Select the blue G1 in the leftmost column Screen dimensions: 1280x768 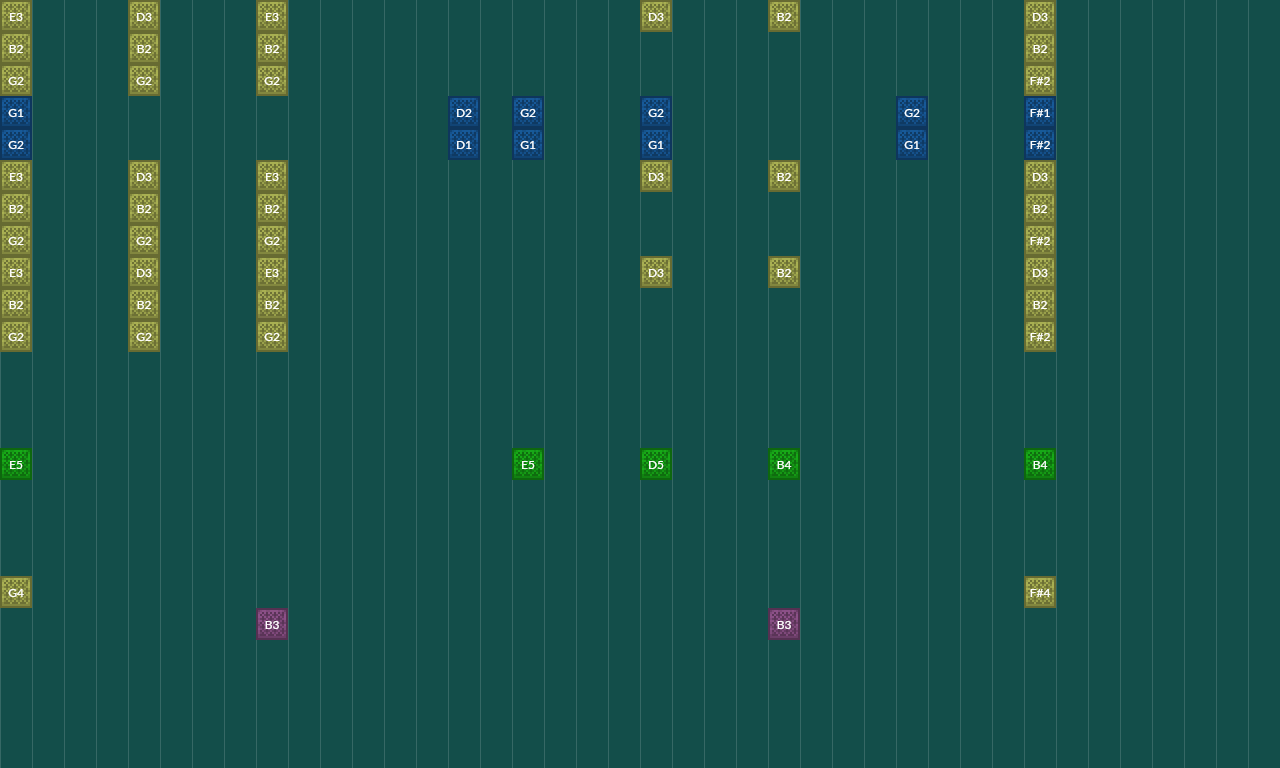point(16,112)
